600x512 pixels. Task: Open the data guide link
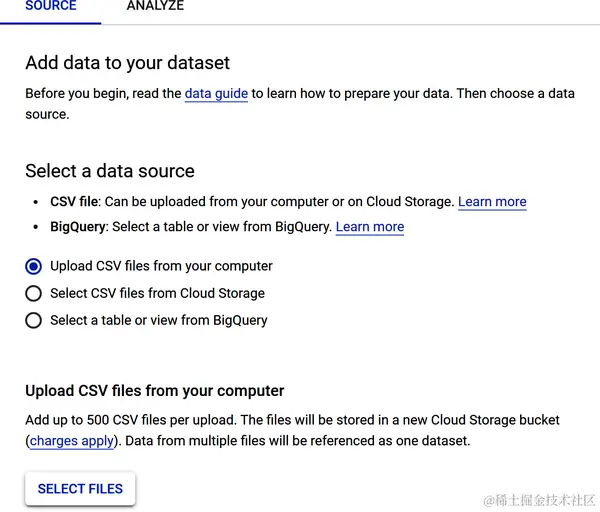216,94
